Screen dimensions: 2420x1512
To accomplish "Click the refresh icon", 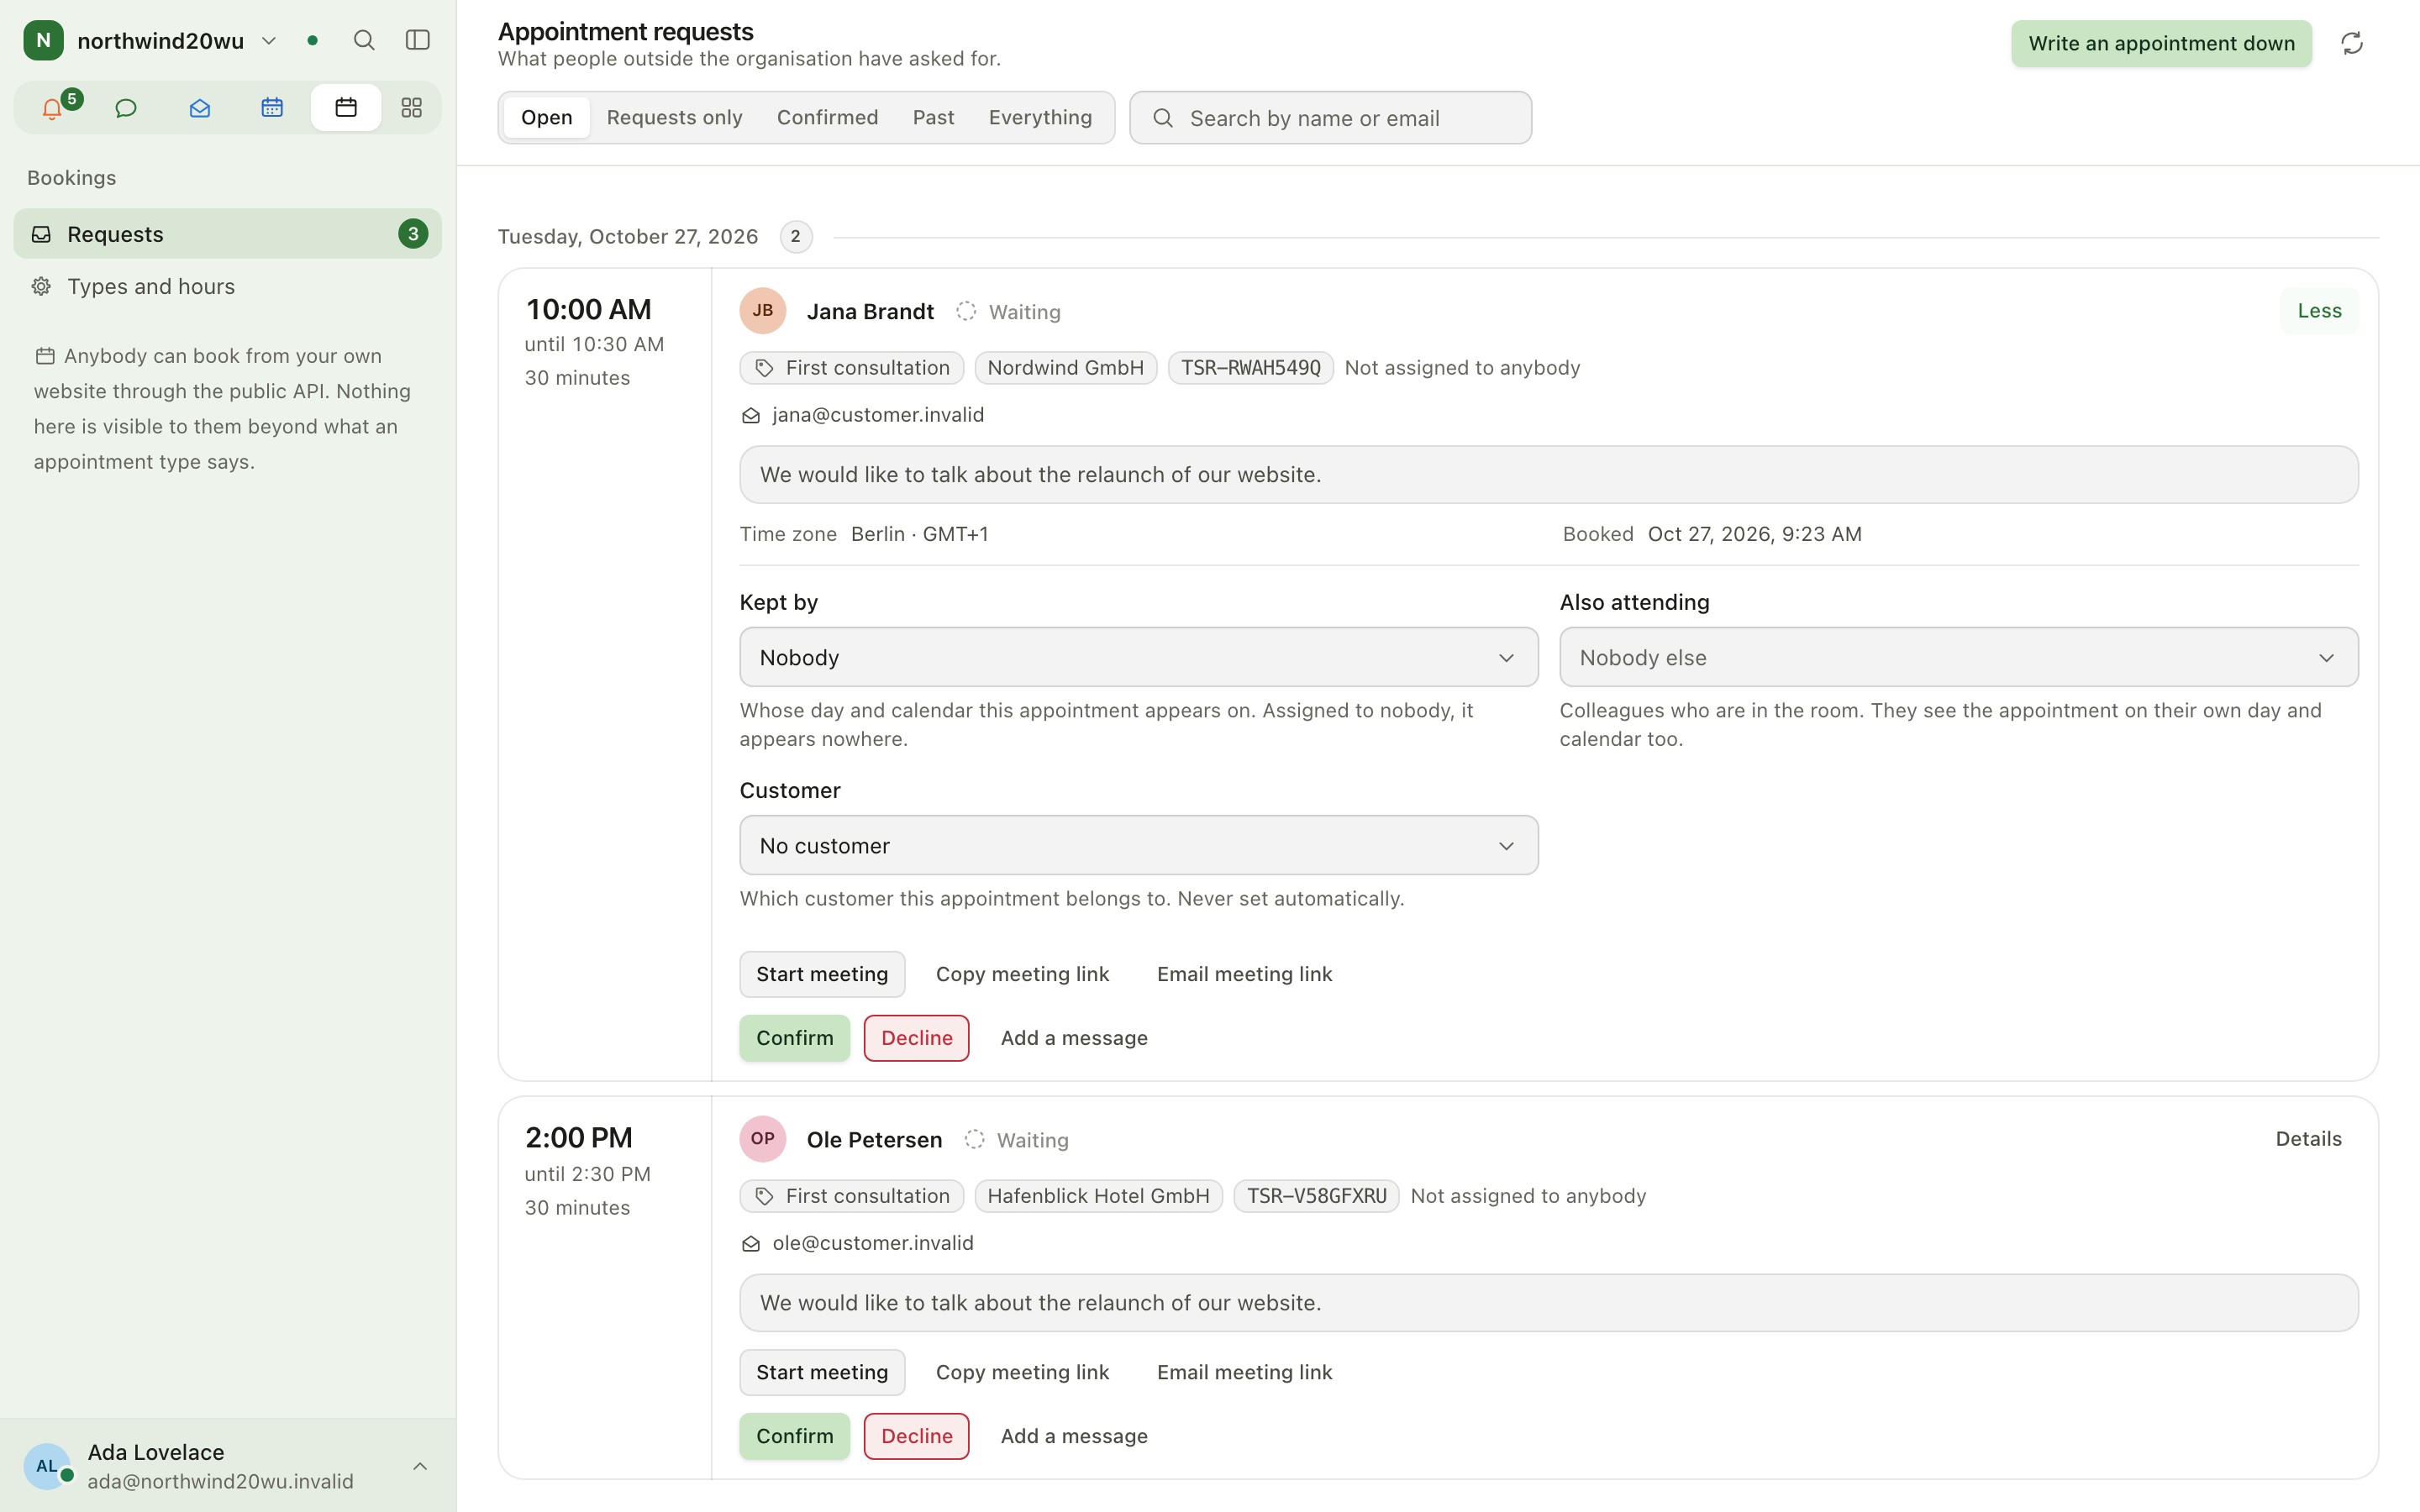I will point(2351,43).
